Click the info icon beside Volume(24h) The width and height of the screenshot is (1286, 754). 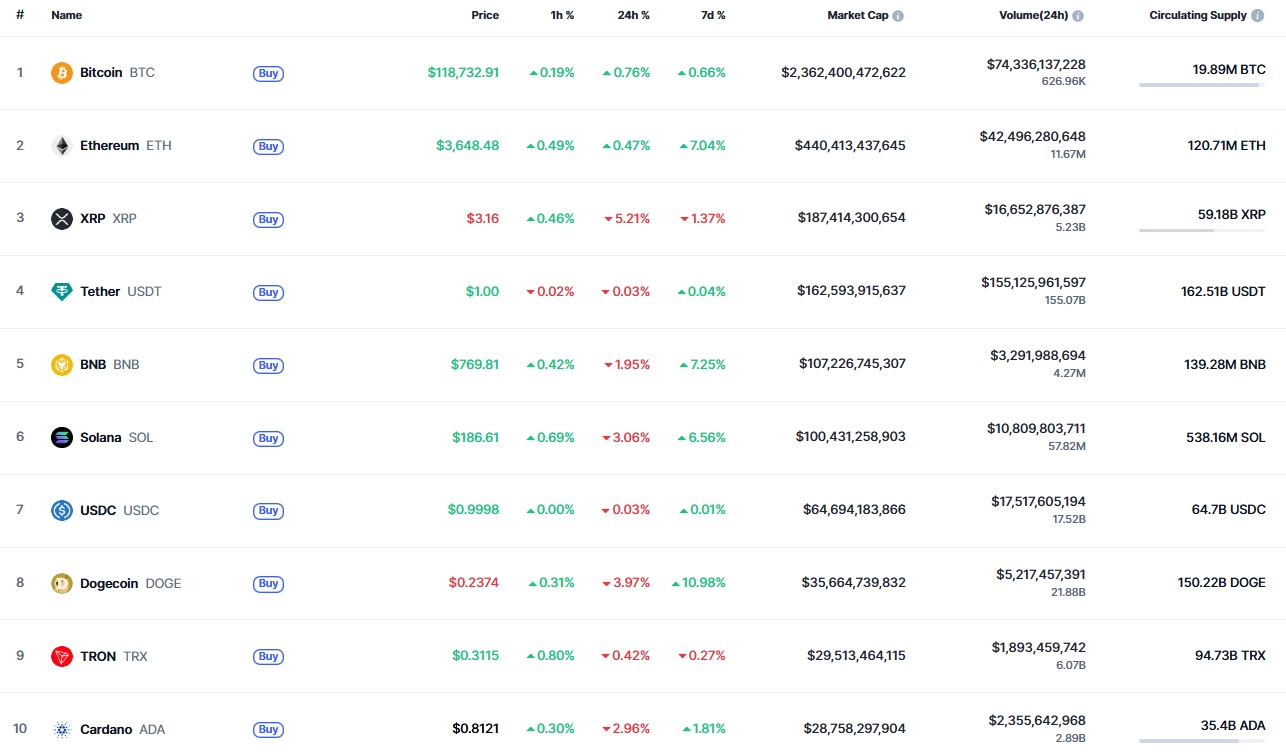(1078, 16)
